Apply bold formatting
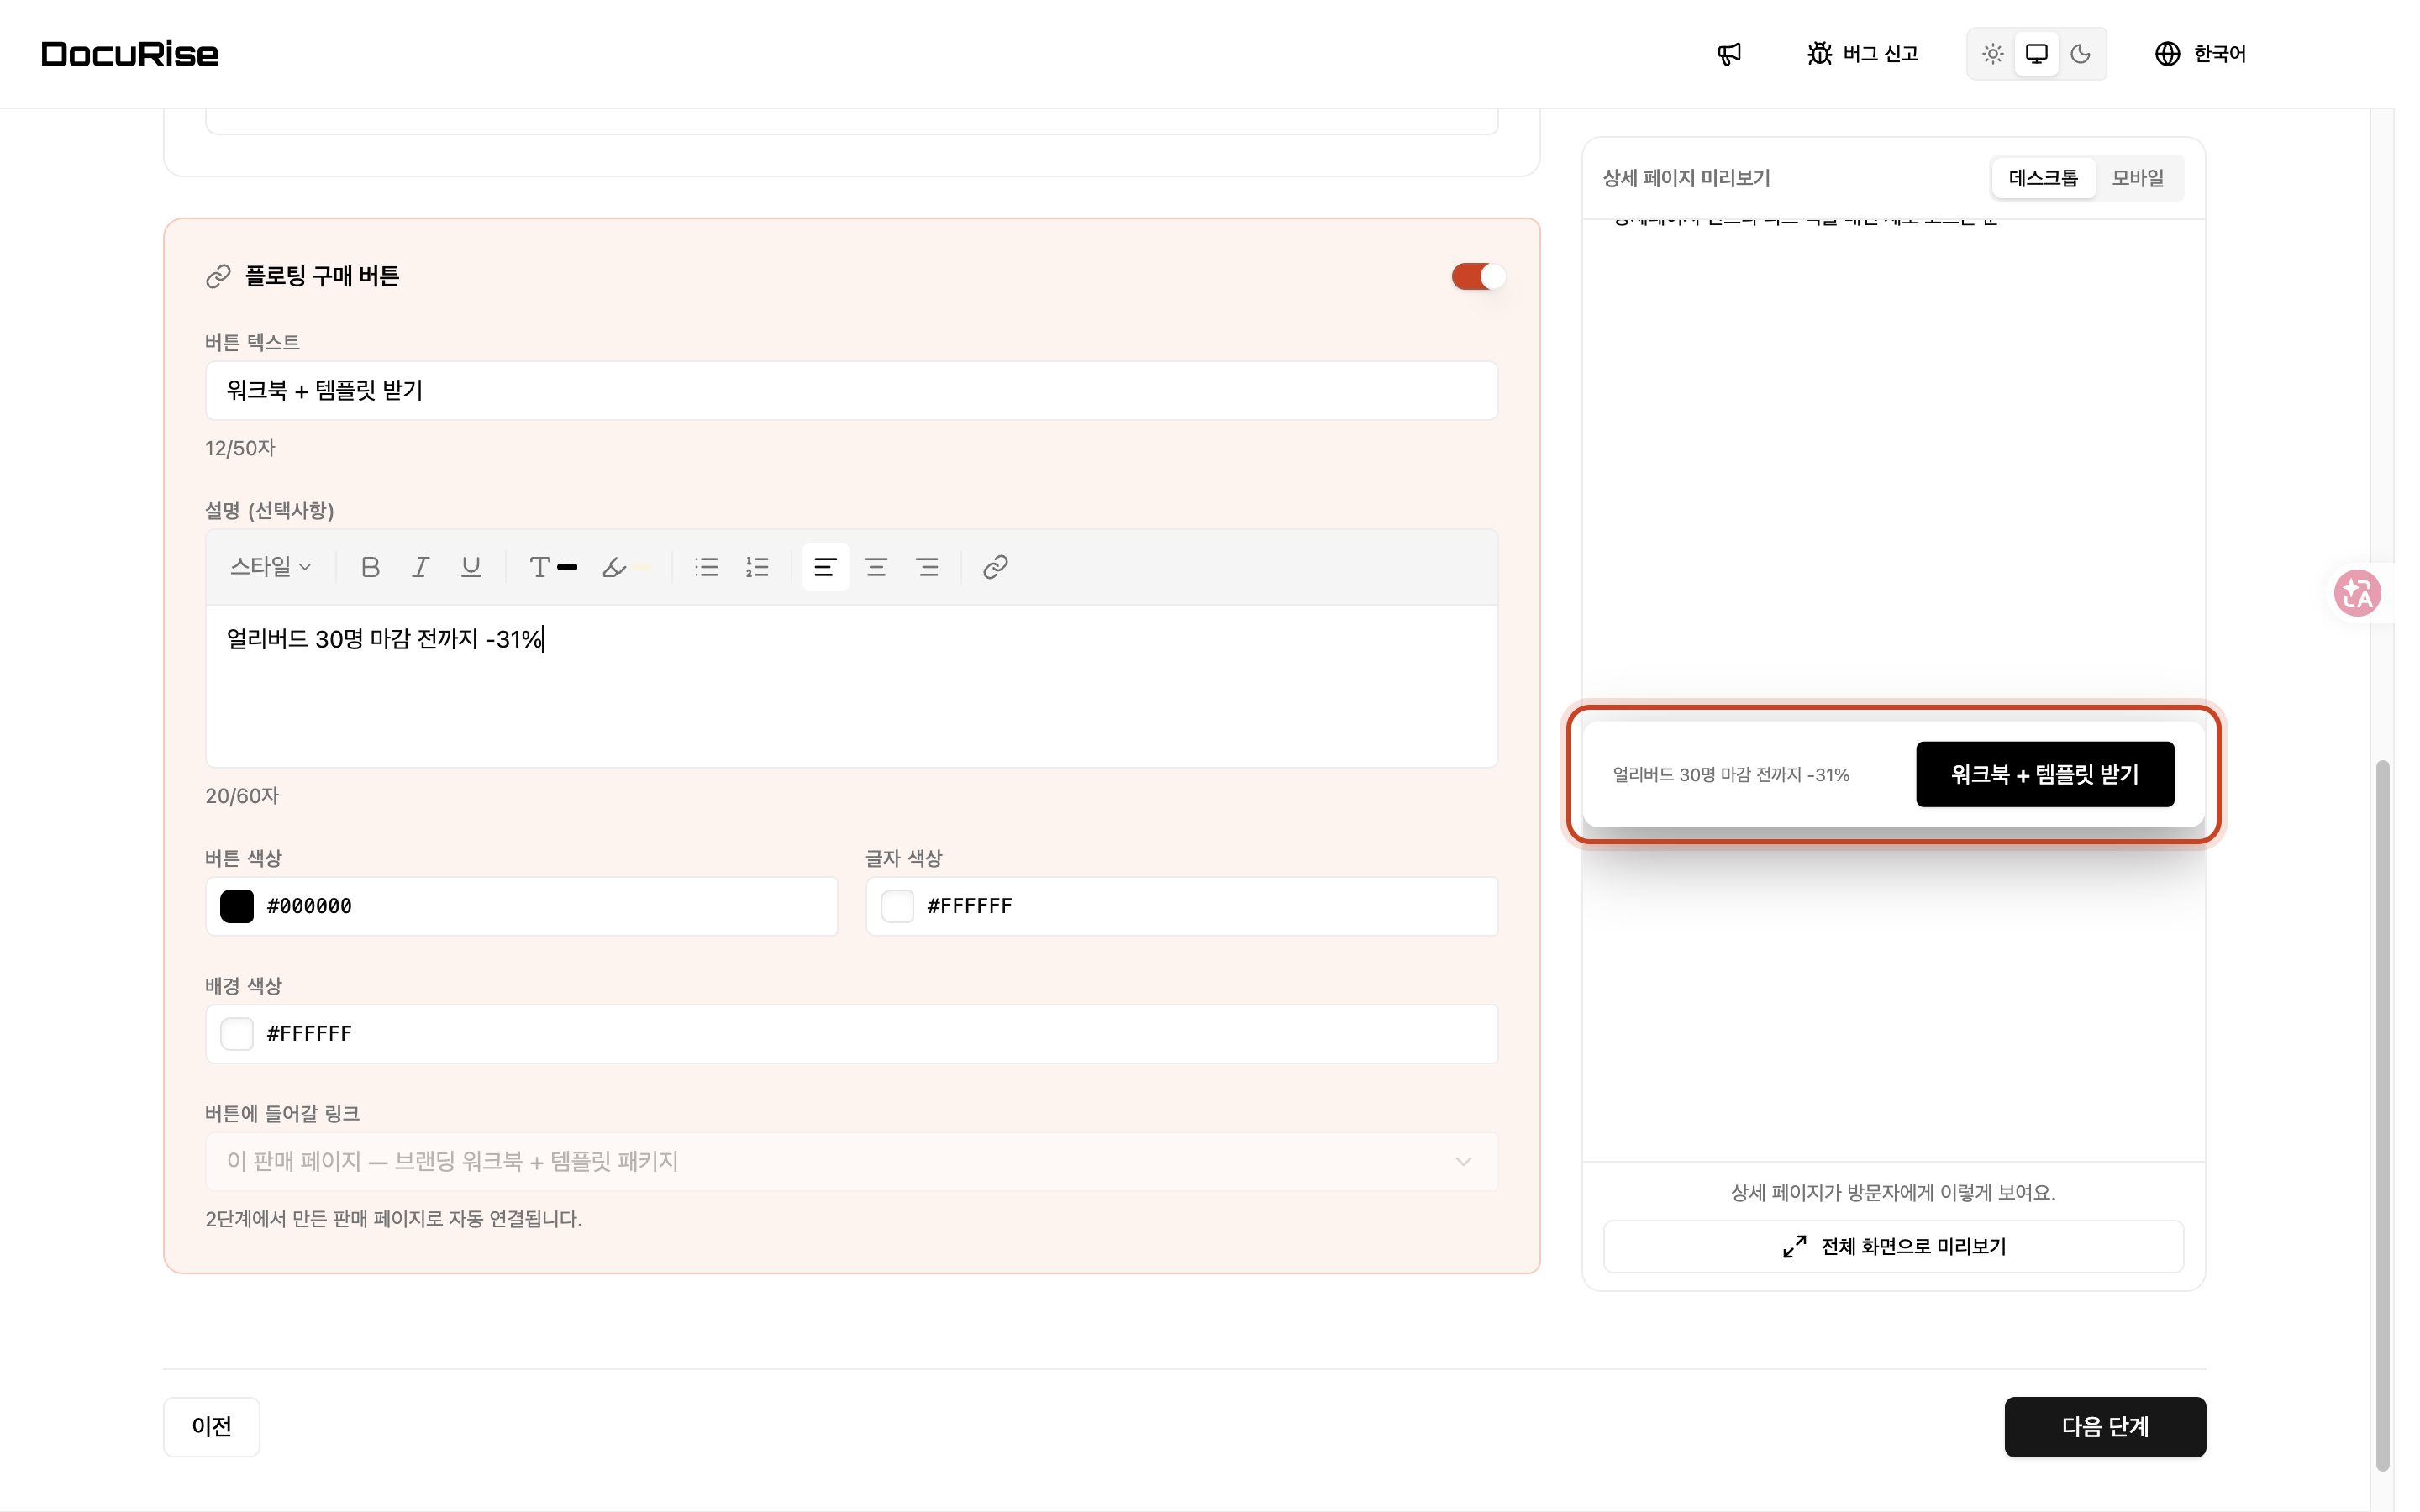The height and width of the screenshot is (1512, 2420). (x=370, y=567)
